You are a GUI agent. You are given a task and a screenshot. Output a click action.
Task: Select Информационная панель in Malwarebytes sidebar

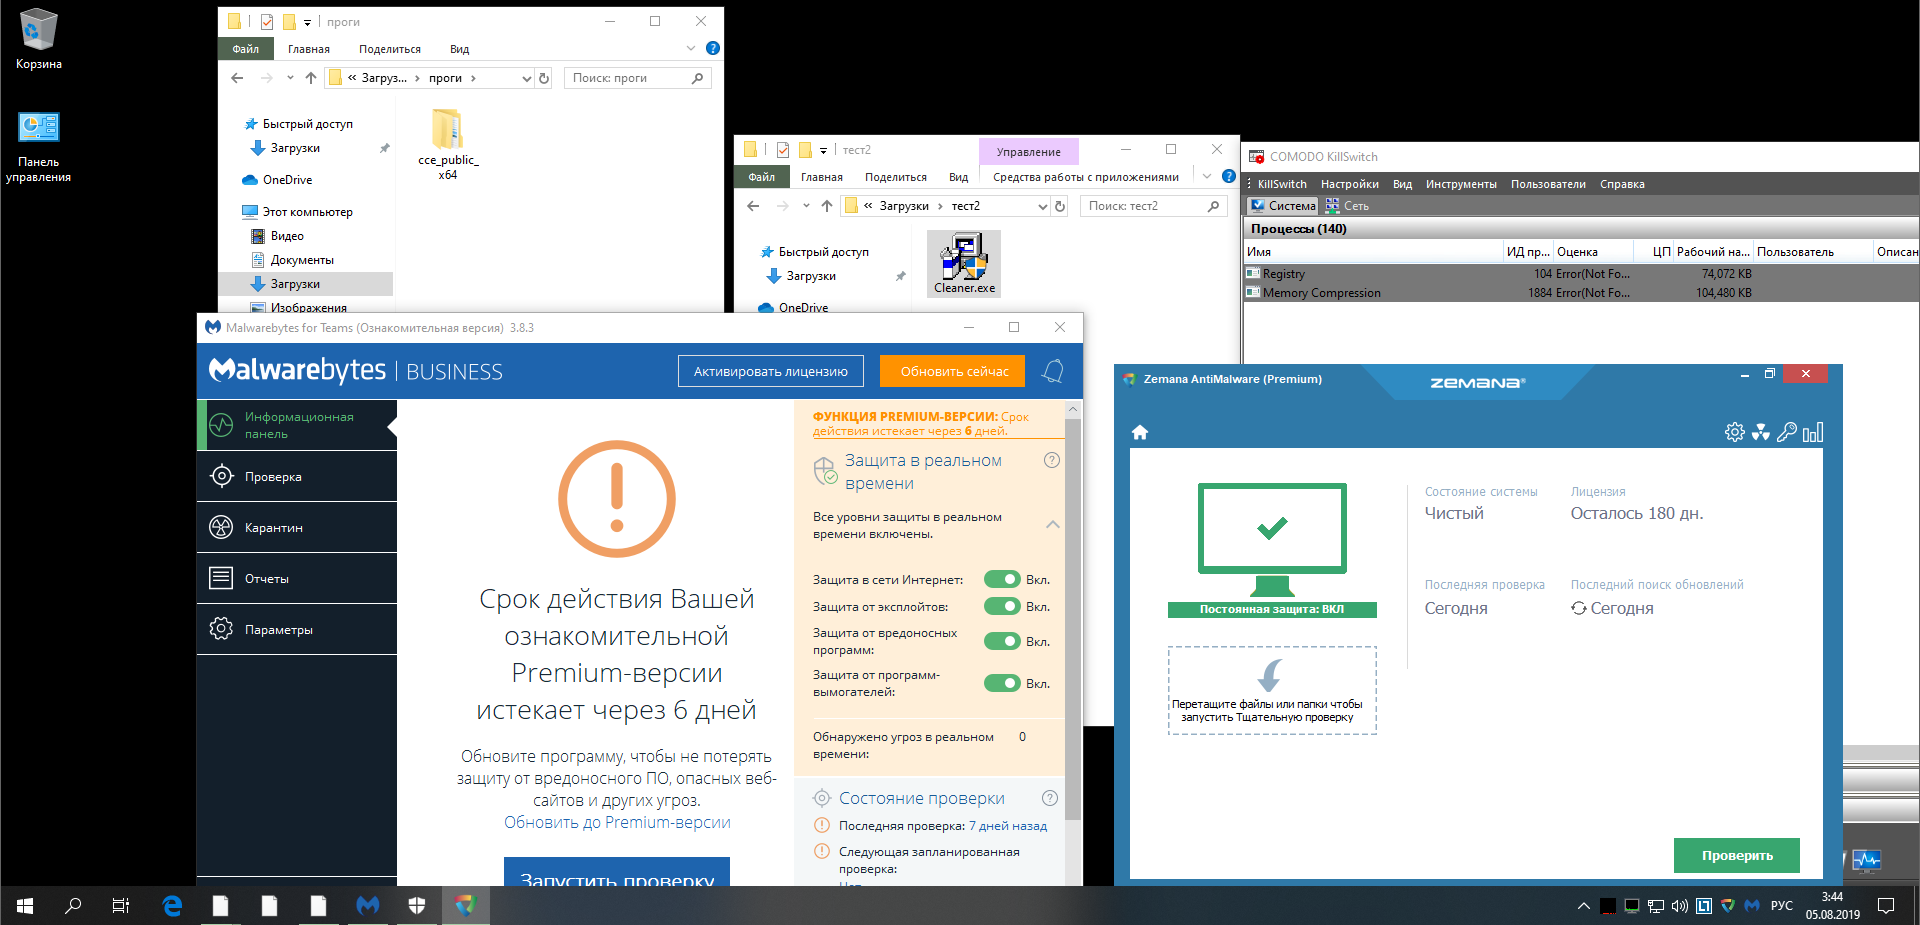pos(297,425)
